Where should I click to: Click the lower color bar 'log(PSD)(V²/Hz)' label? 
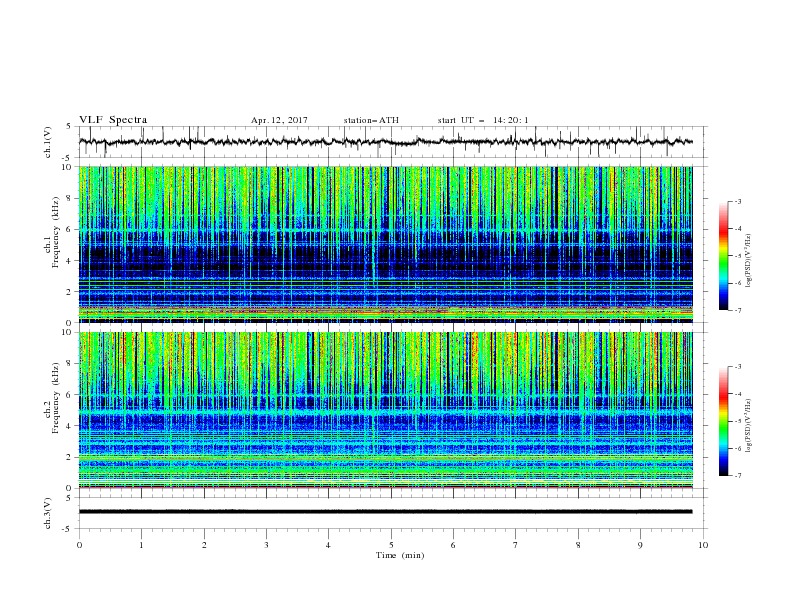point(749,426)
